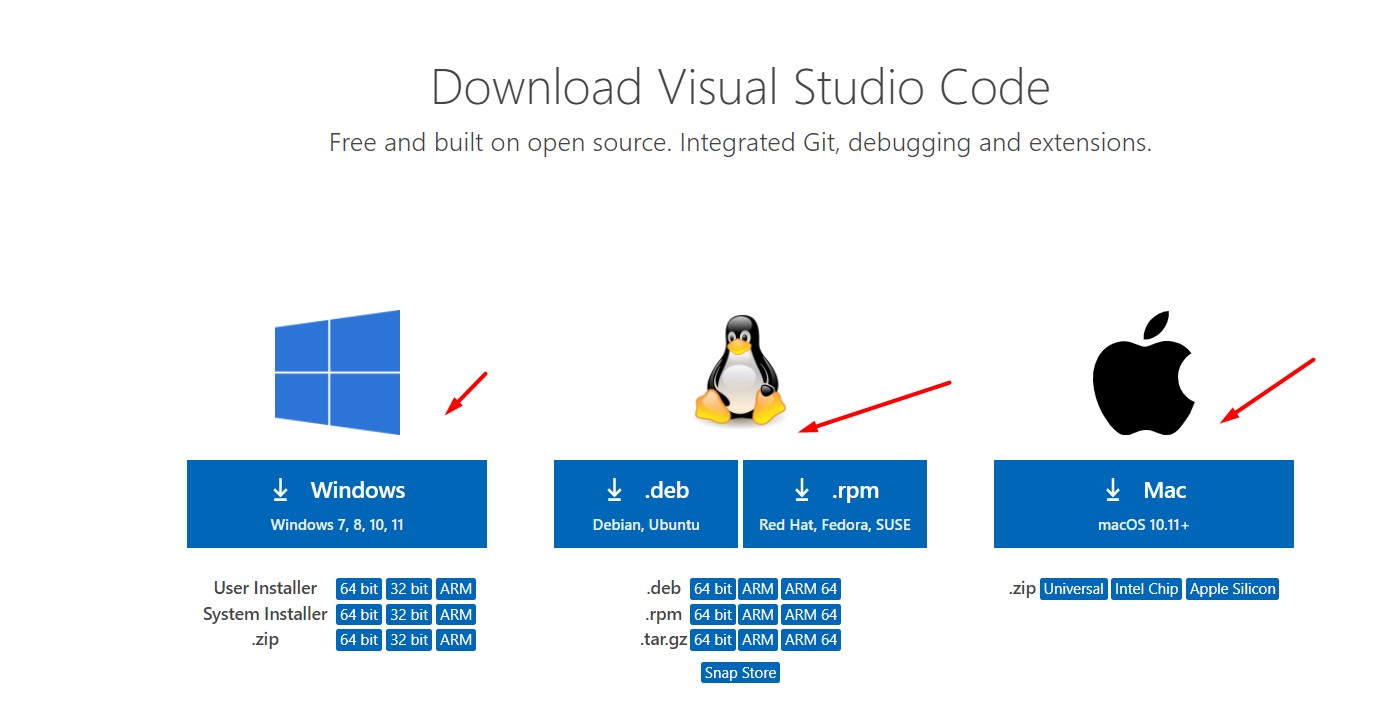This screenshot has width=1396, height=707.
Task: Download 64 bit Linux .deb variant
Action: point(713,589)
